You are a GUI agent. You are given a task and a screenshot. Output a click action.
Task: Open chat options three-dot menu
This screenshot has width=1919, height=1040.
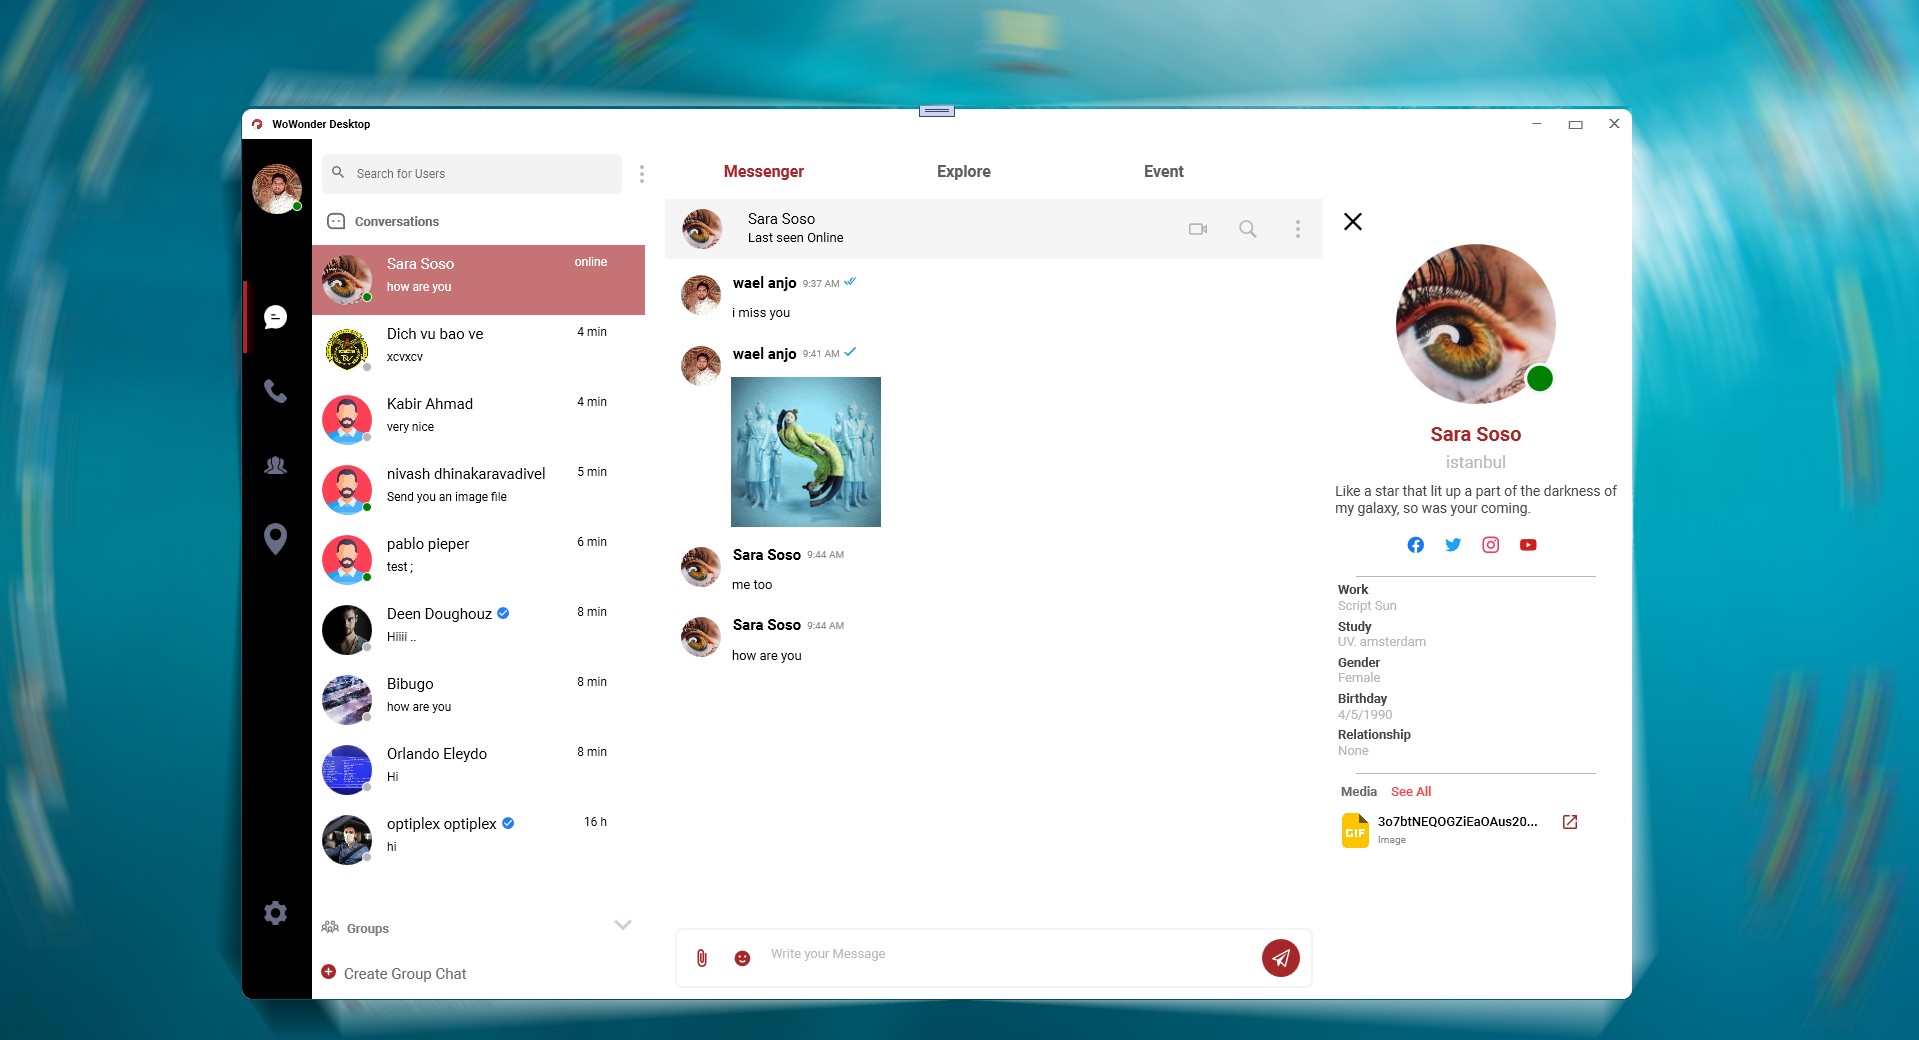(x=1297, y=229)
